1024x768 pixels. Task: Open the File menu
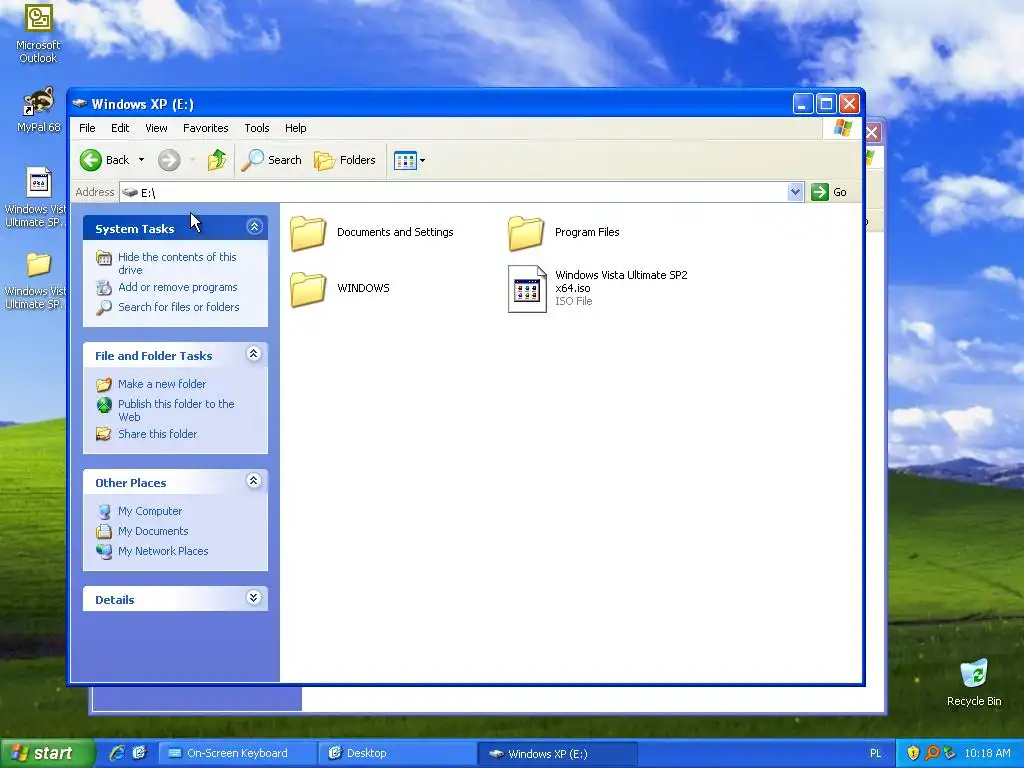[x=87, y=128]
